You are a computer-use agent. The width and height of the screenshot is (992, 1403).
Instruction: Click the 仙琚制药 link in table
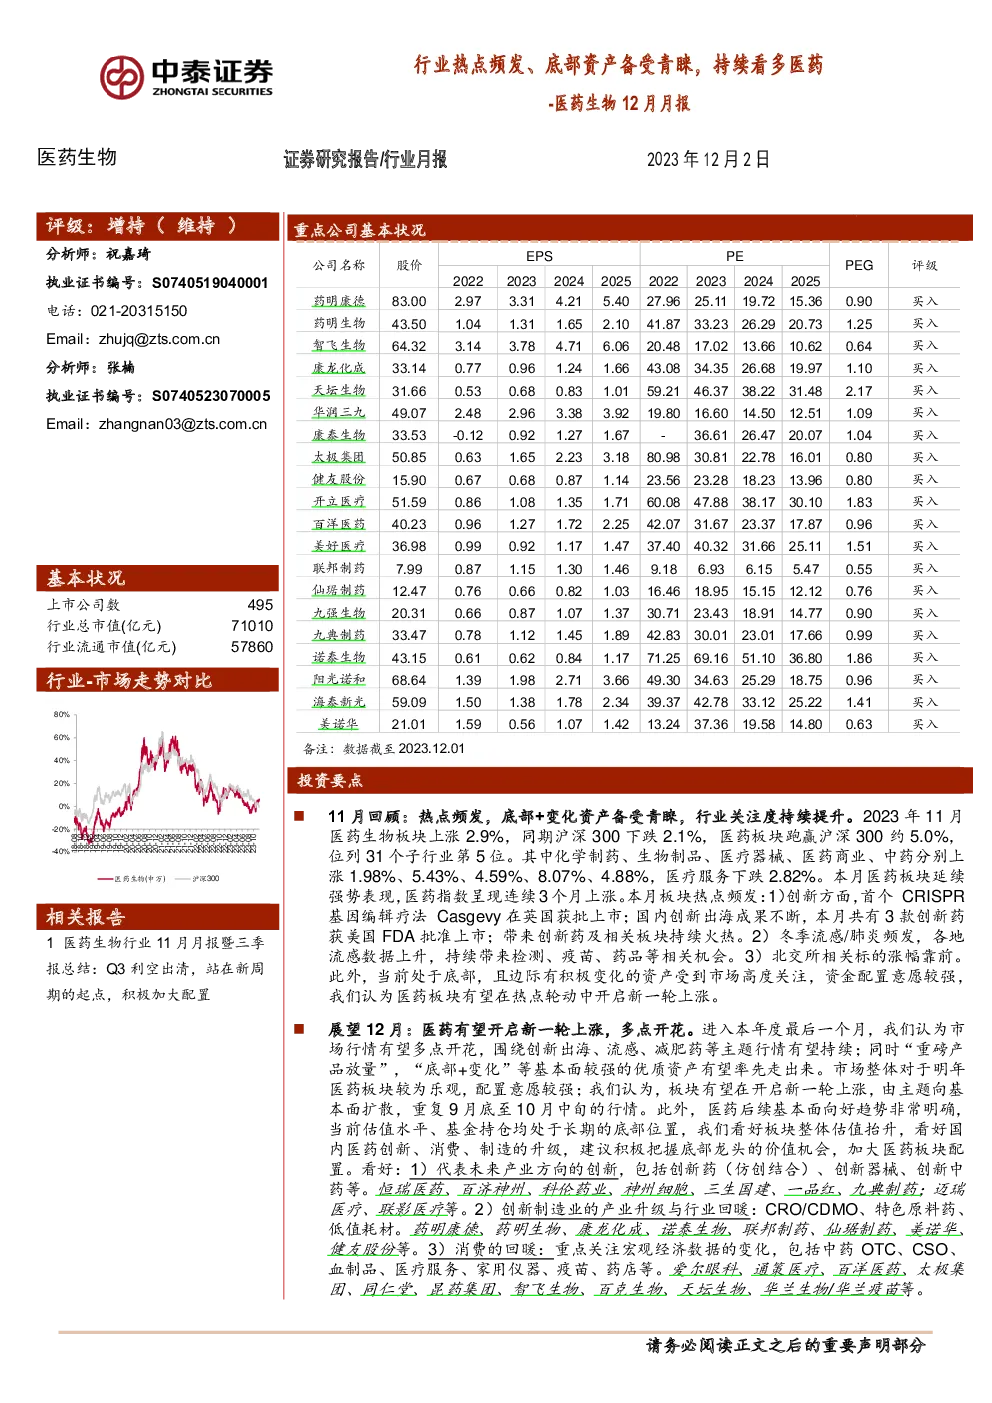click(339, 591)
